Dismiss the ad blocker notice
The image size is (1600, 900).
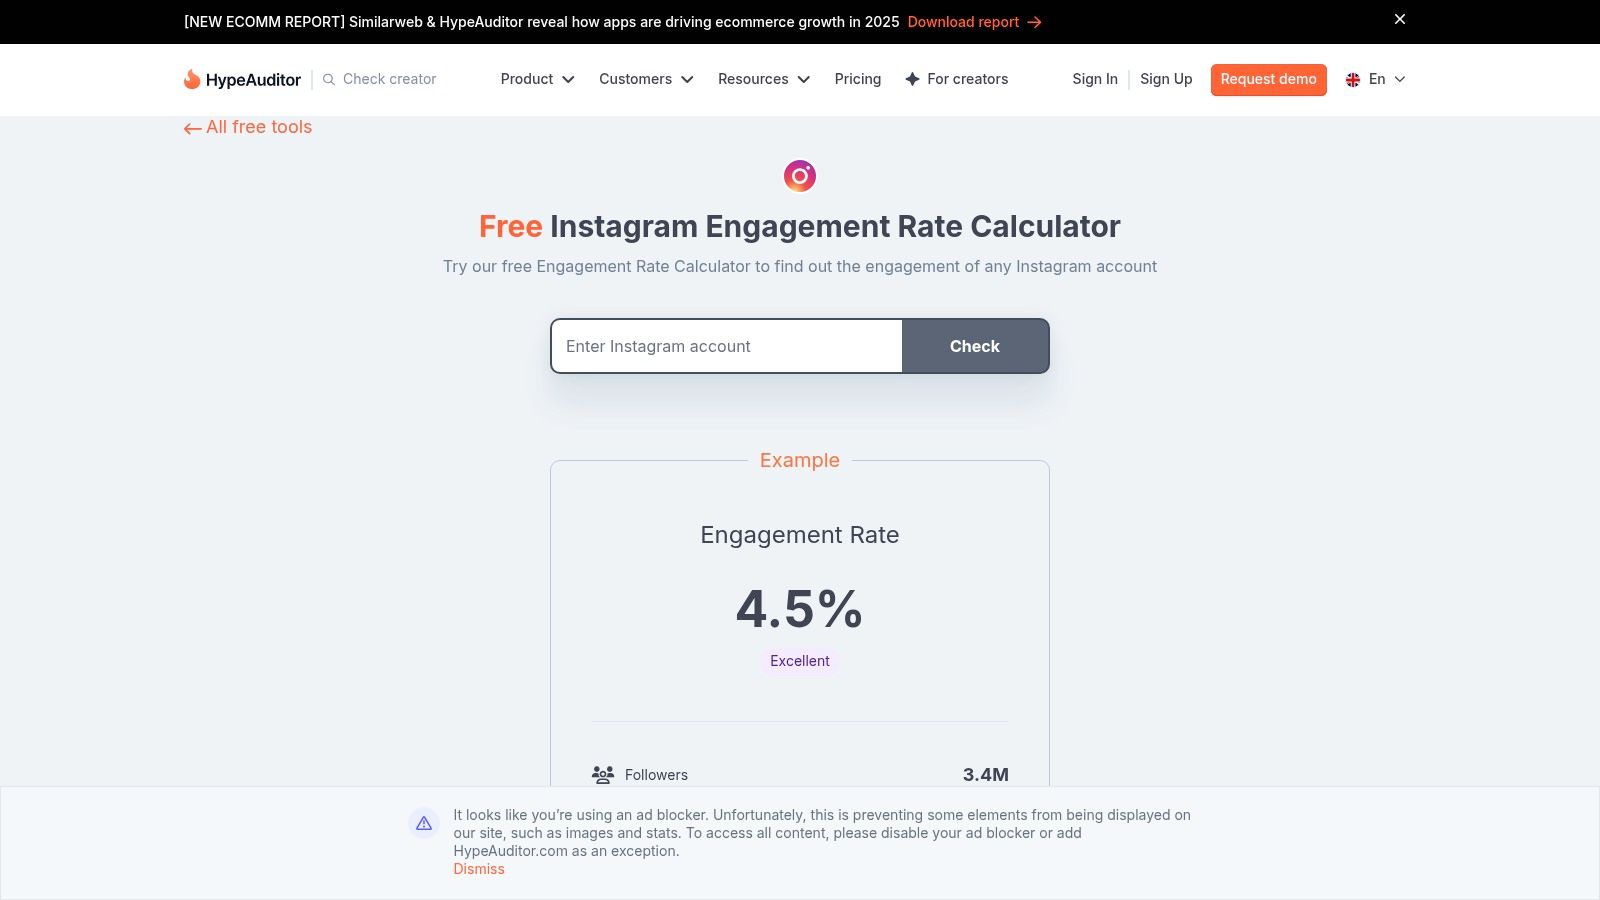tap(479, 869)
